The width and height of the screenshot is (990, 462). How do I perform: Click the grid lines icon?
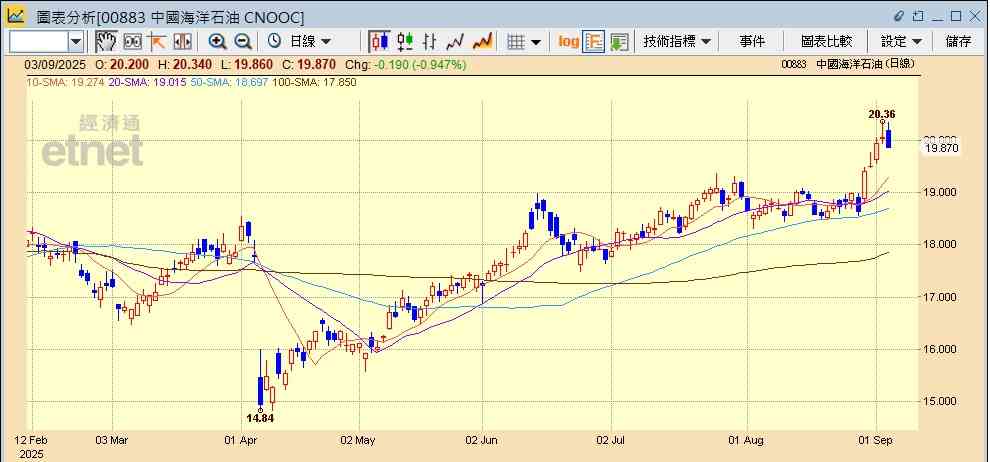click(x=516, y=42)
